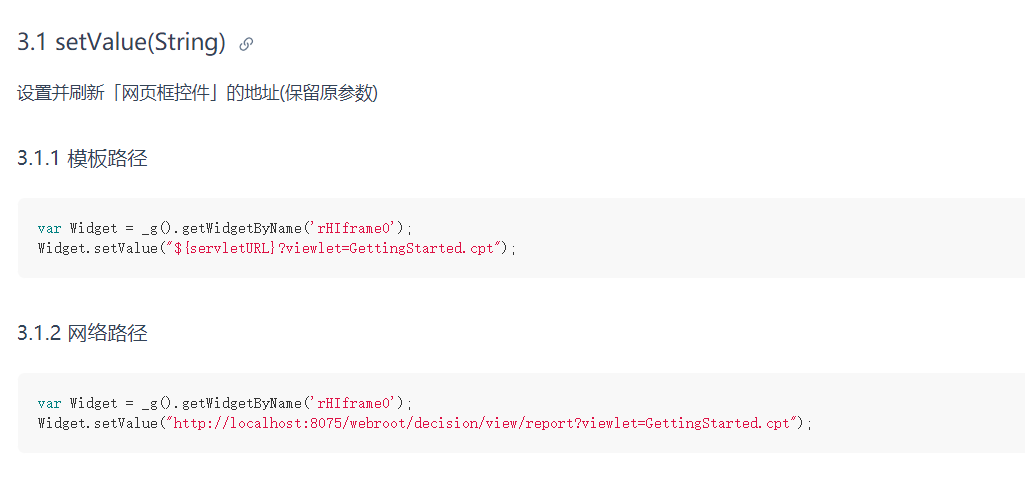
Task: Click the 3.1.2 网络路径 heading
Action: coord(82,333)
